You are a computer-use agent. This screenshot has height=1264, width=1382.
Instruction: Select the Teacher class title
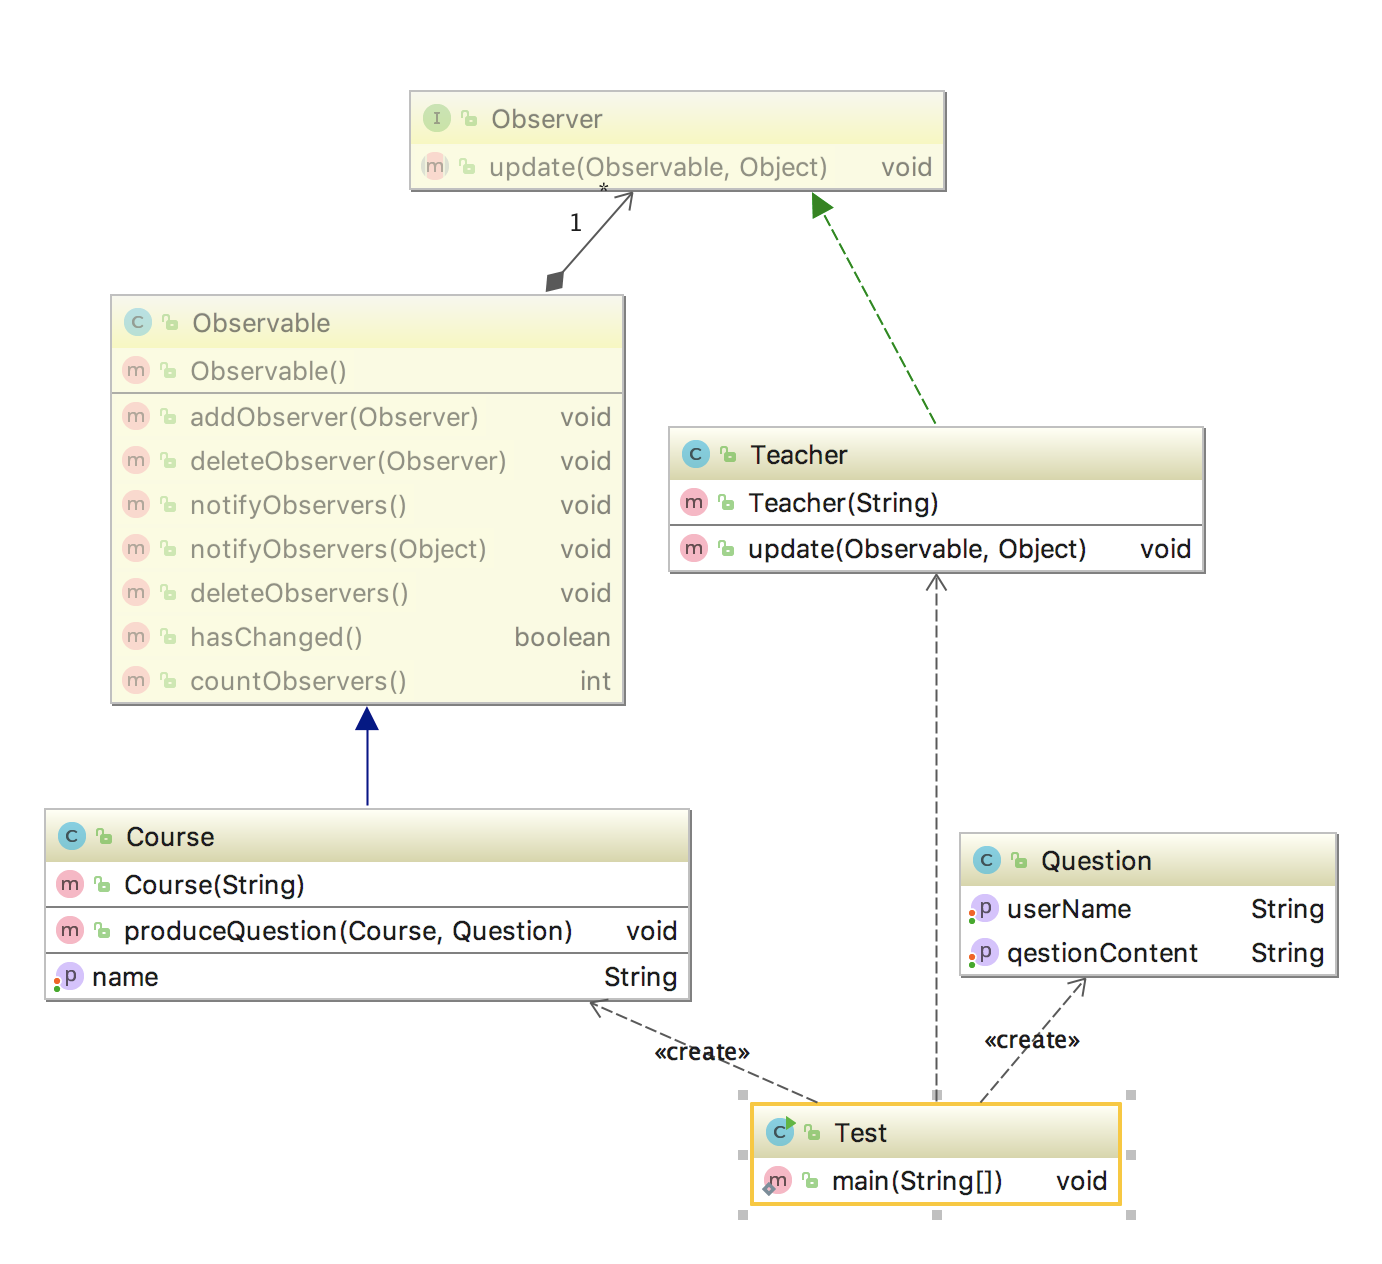point(799,455)
